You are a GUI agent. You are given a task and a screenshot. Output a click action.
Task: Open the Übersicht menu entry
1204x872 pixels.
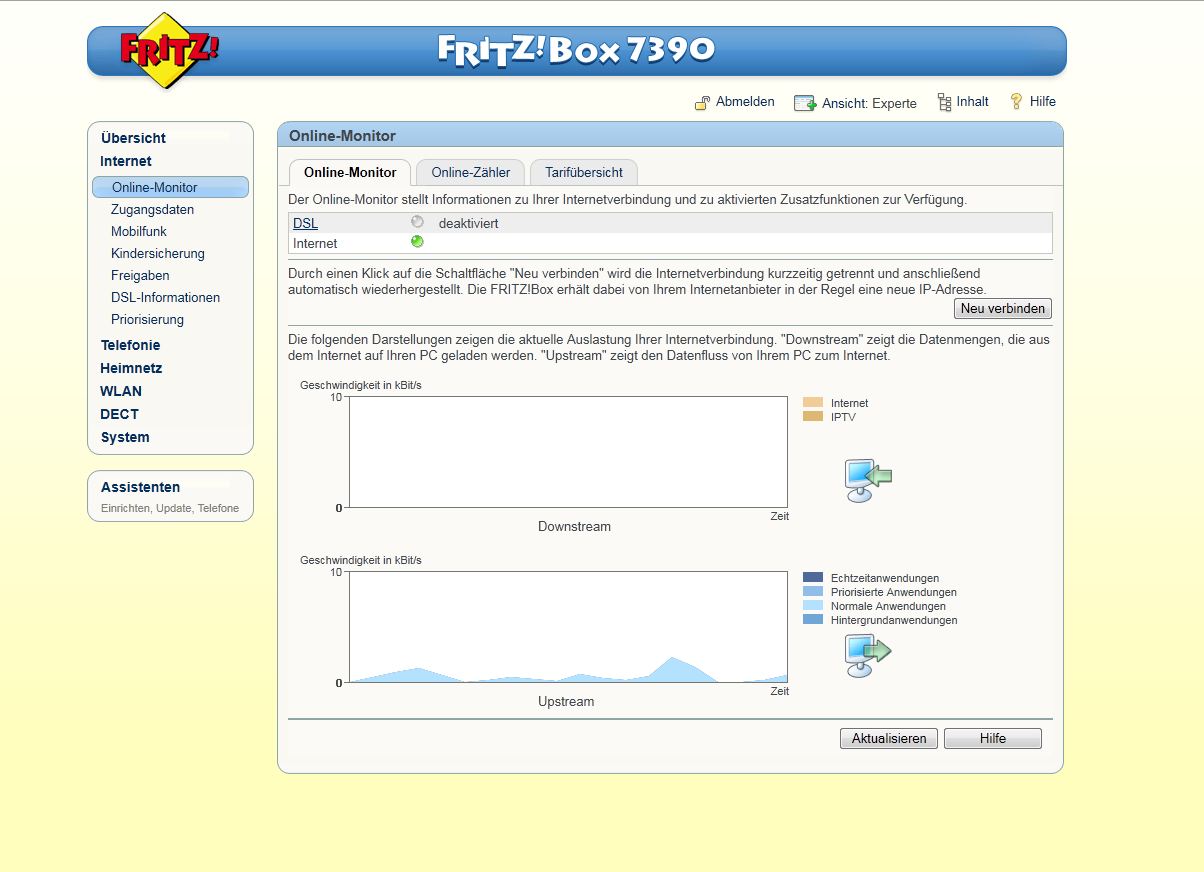pos(133,138)
